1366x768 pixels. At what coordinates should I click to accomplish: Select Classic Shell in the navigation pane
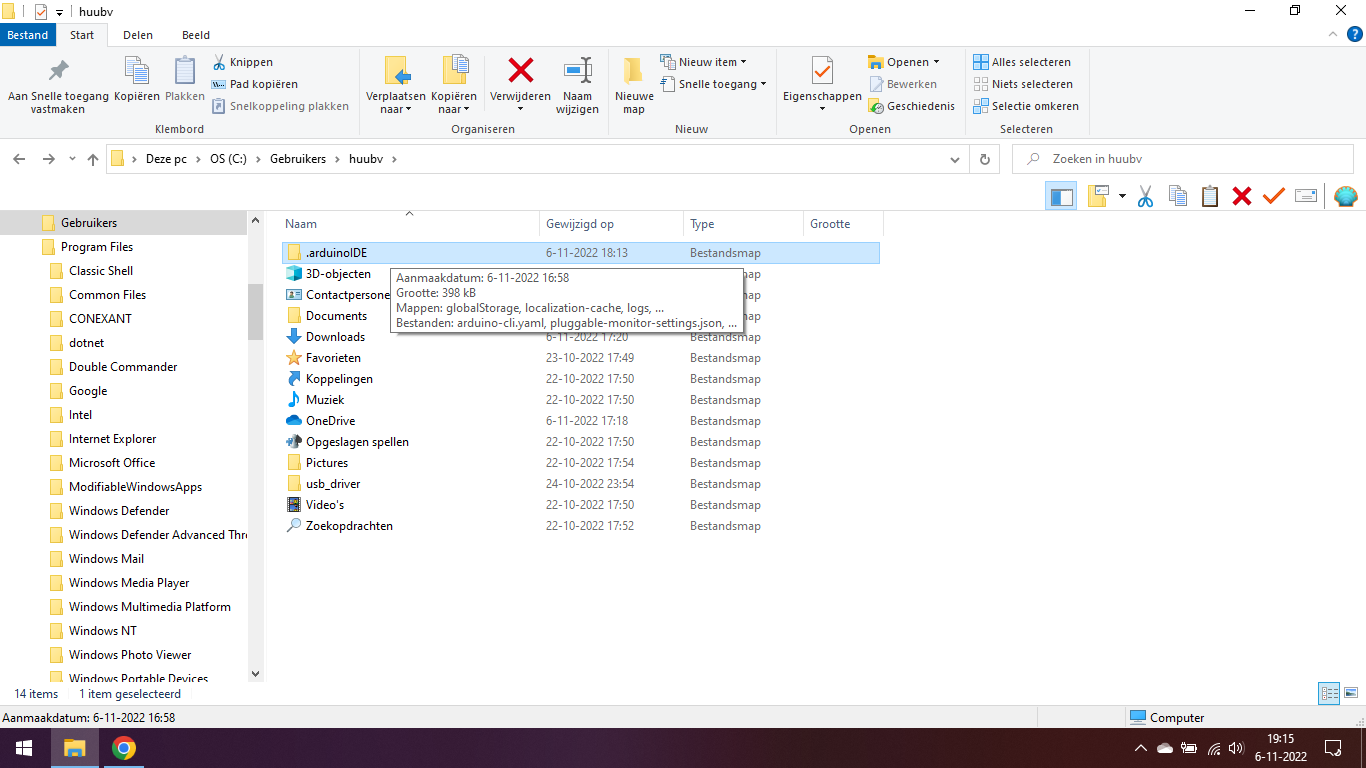[x=101, y=271]
